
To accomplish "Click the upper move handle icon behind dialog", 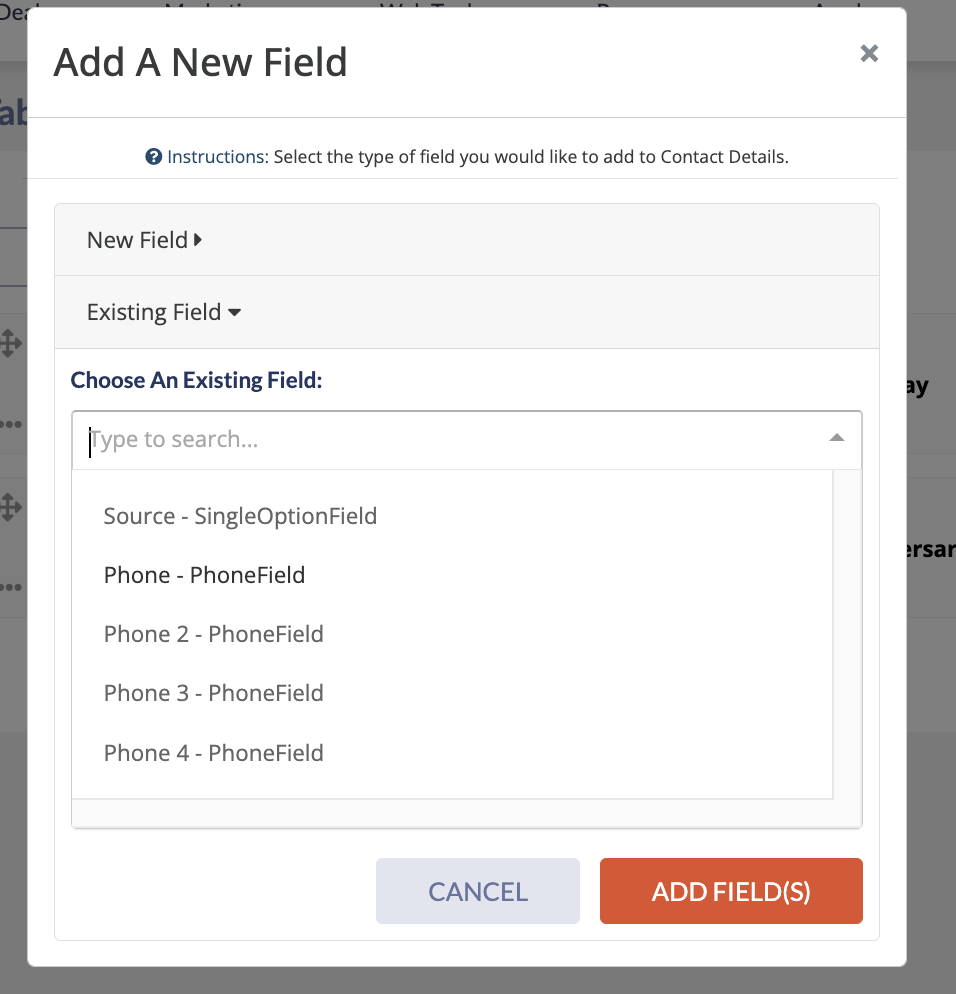I will tap(10, 343).
